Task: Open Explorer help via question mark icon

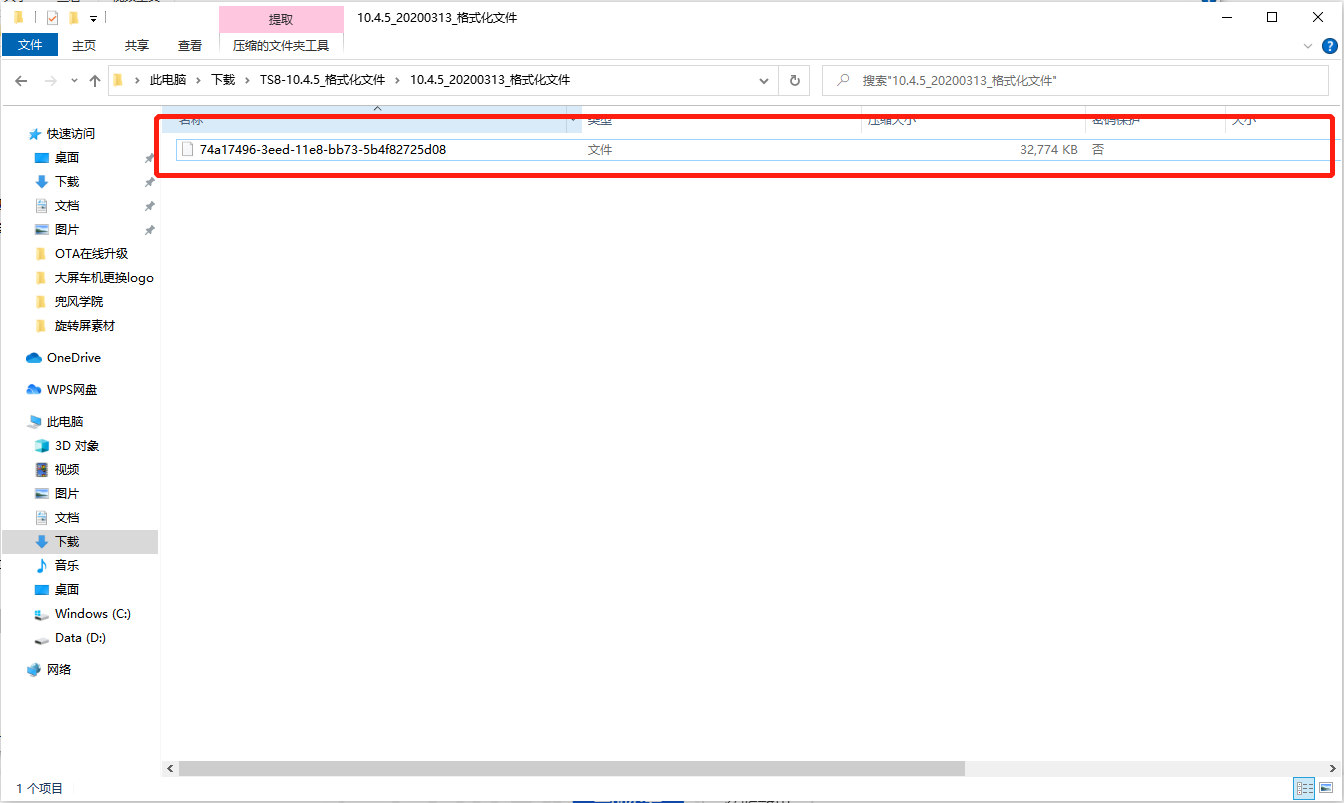Action: tap(1330, 46)
